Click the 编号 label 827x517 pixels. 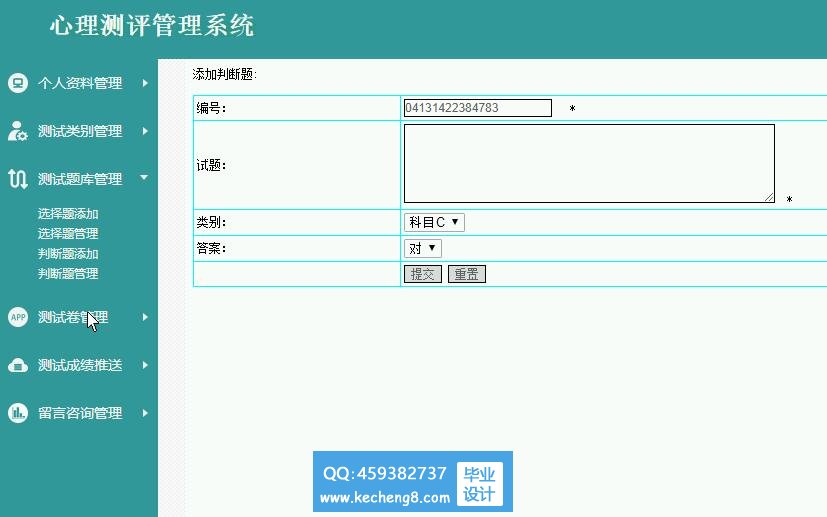pos(211,108)
